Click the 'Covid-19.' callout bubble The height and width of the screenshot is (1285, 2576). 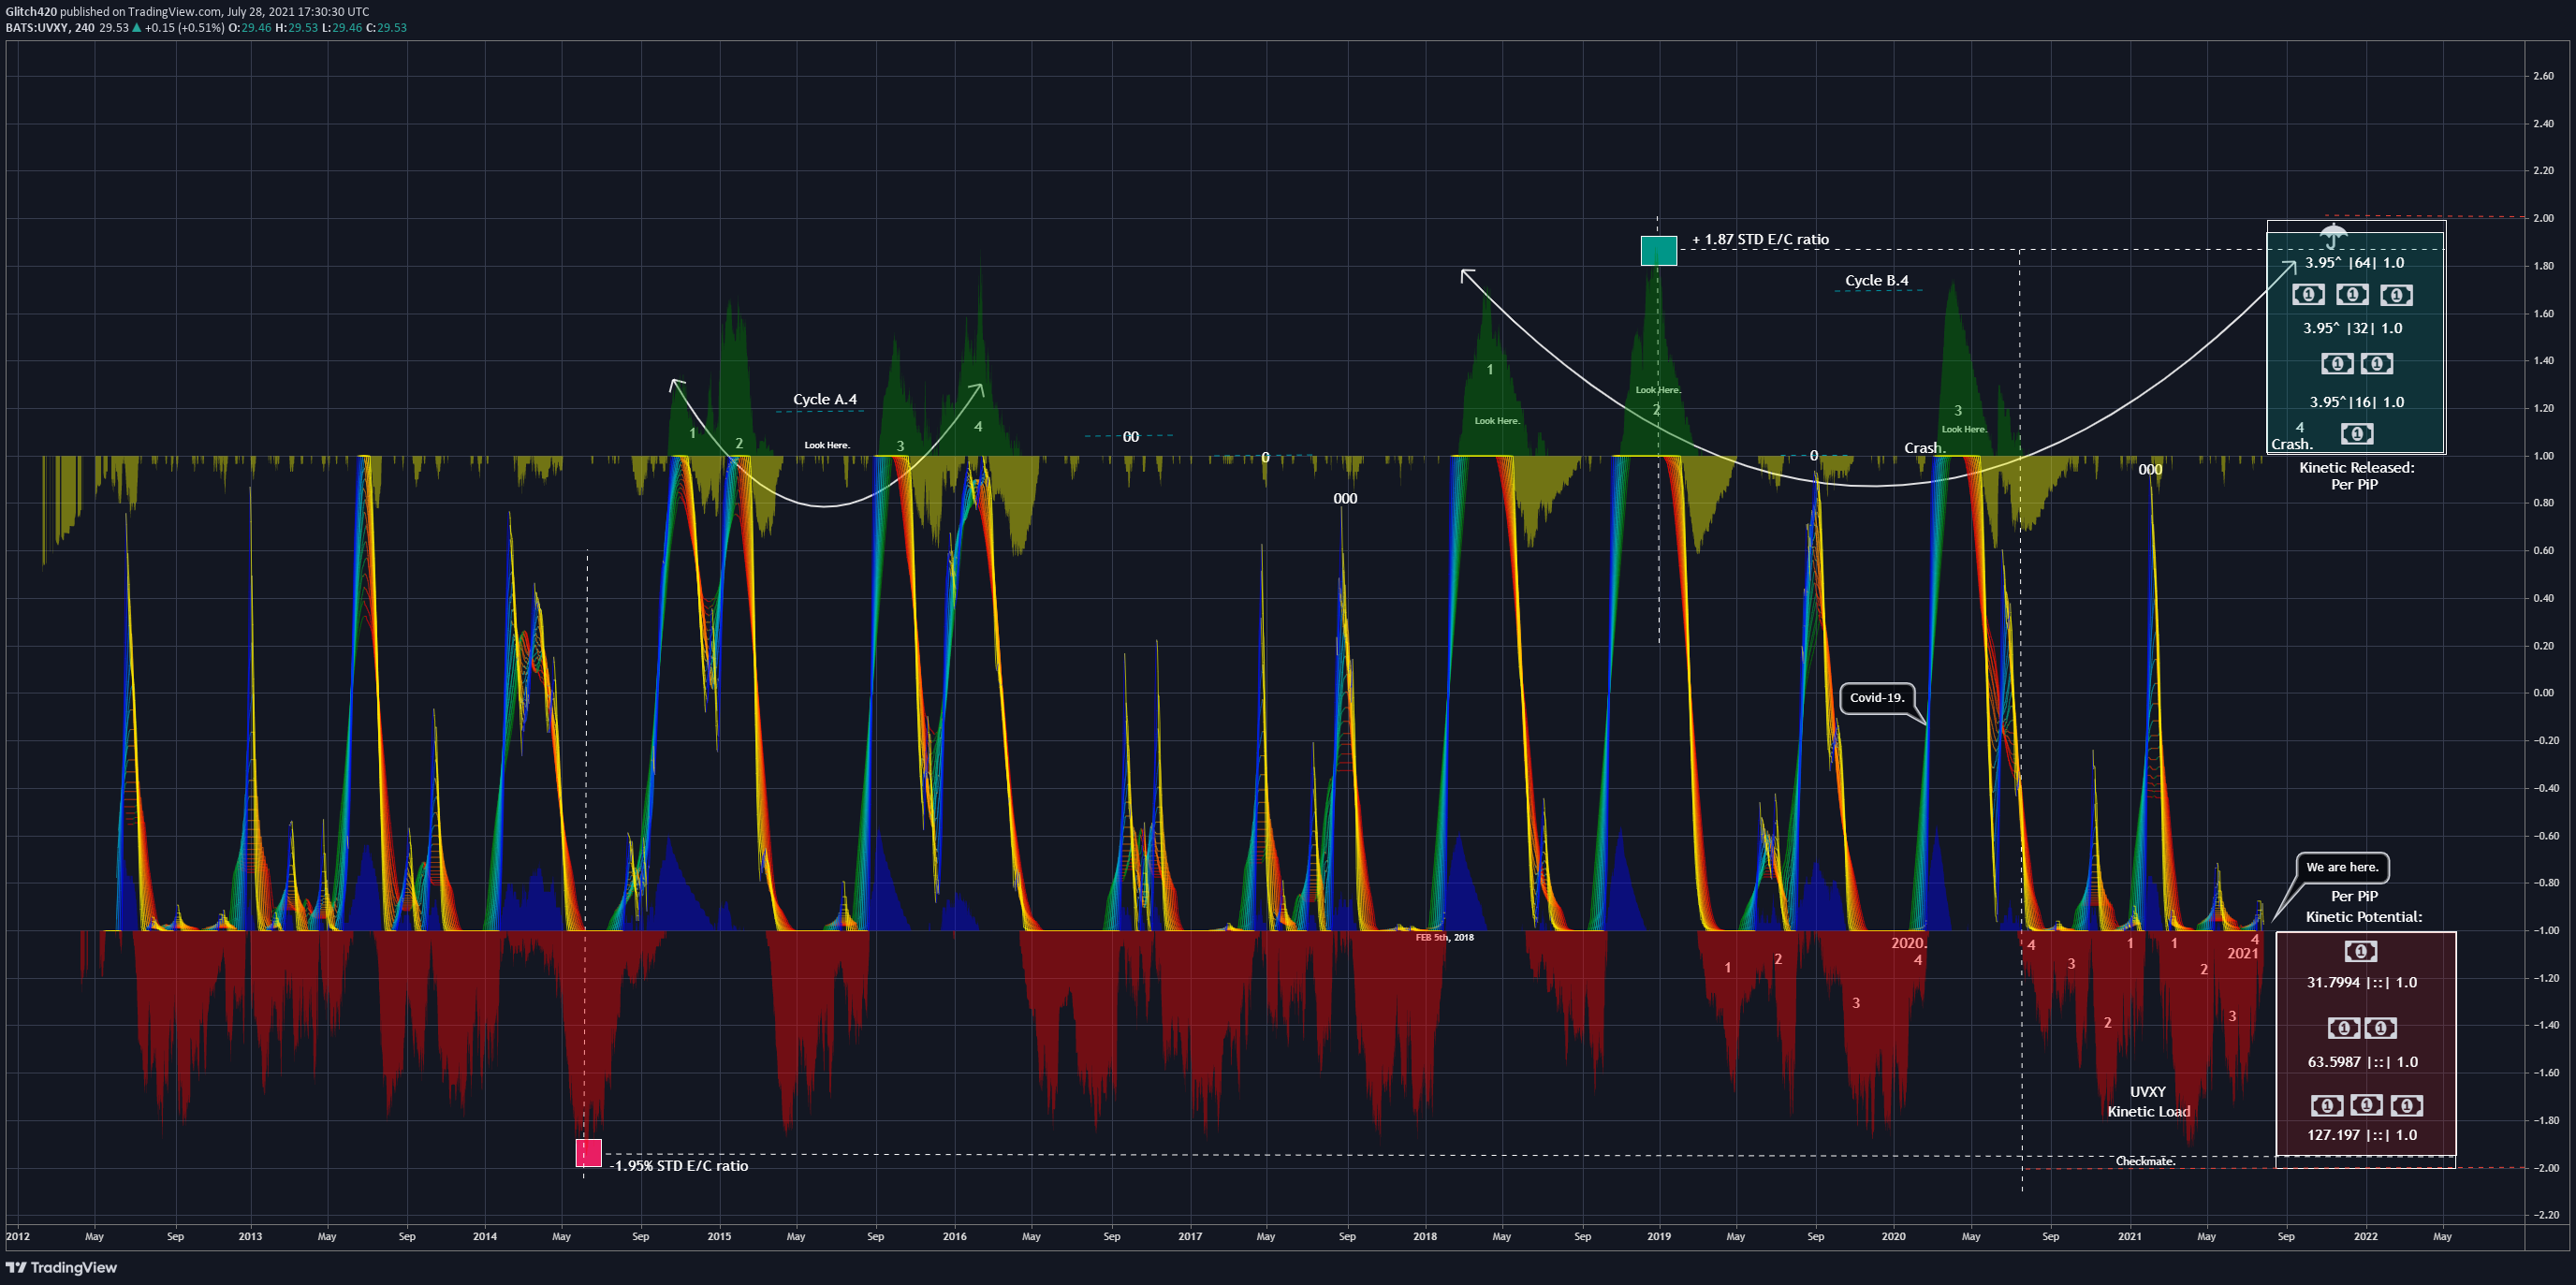pyautogui.click(x=1877, y=698)
